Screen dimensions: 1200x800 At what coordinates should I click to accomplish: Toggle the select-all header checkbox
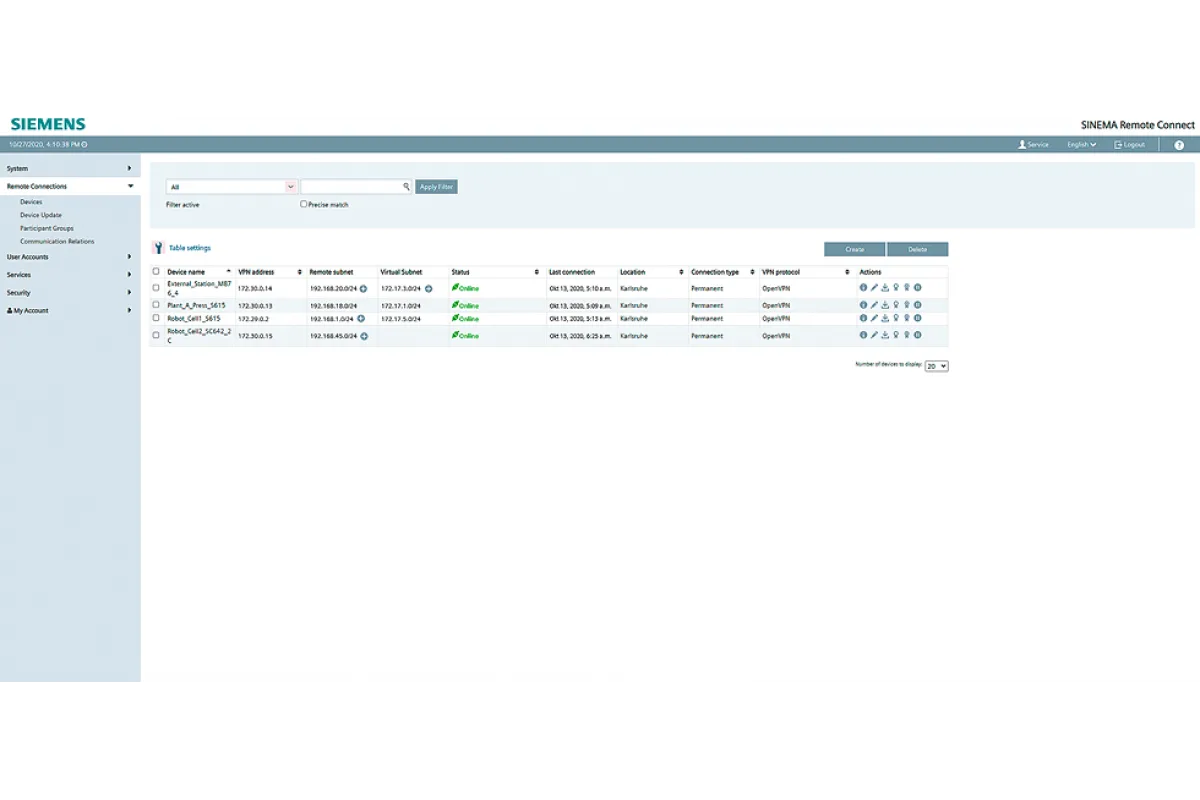point(156,271)
